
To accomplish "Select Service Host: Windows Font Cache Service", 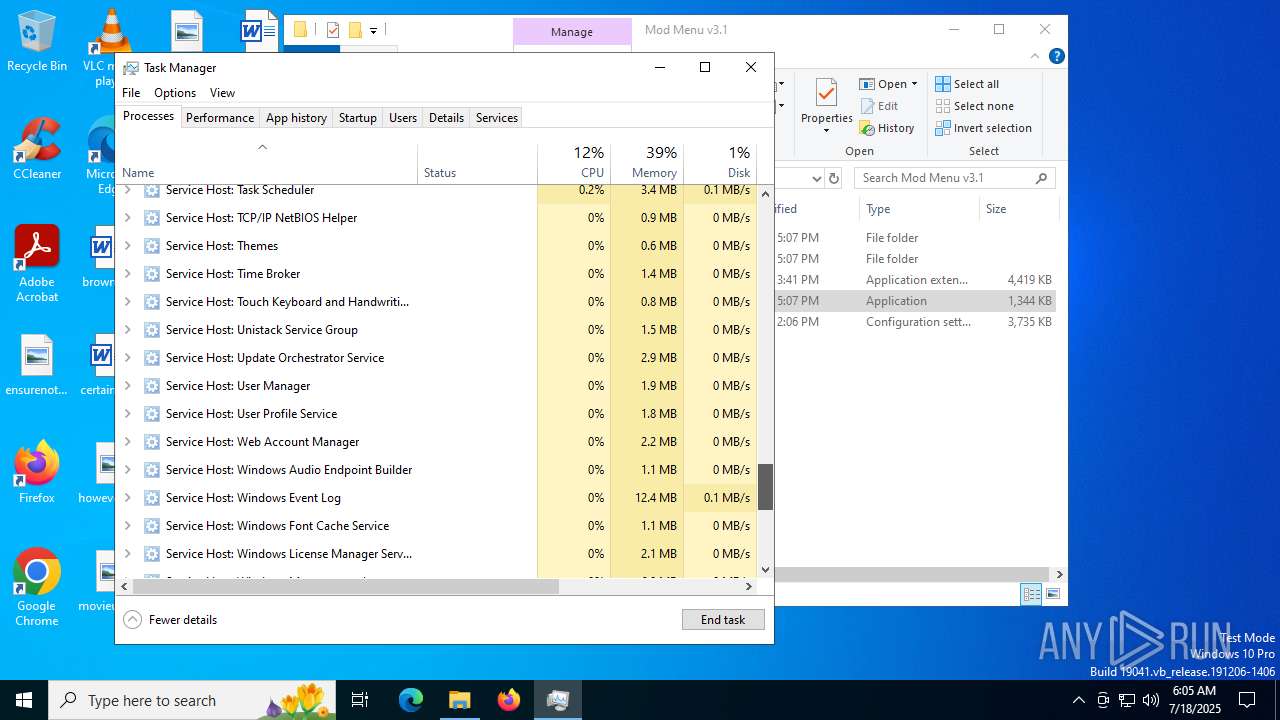I will pos(436,526).
